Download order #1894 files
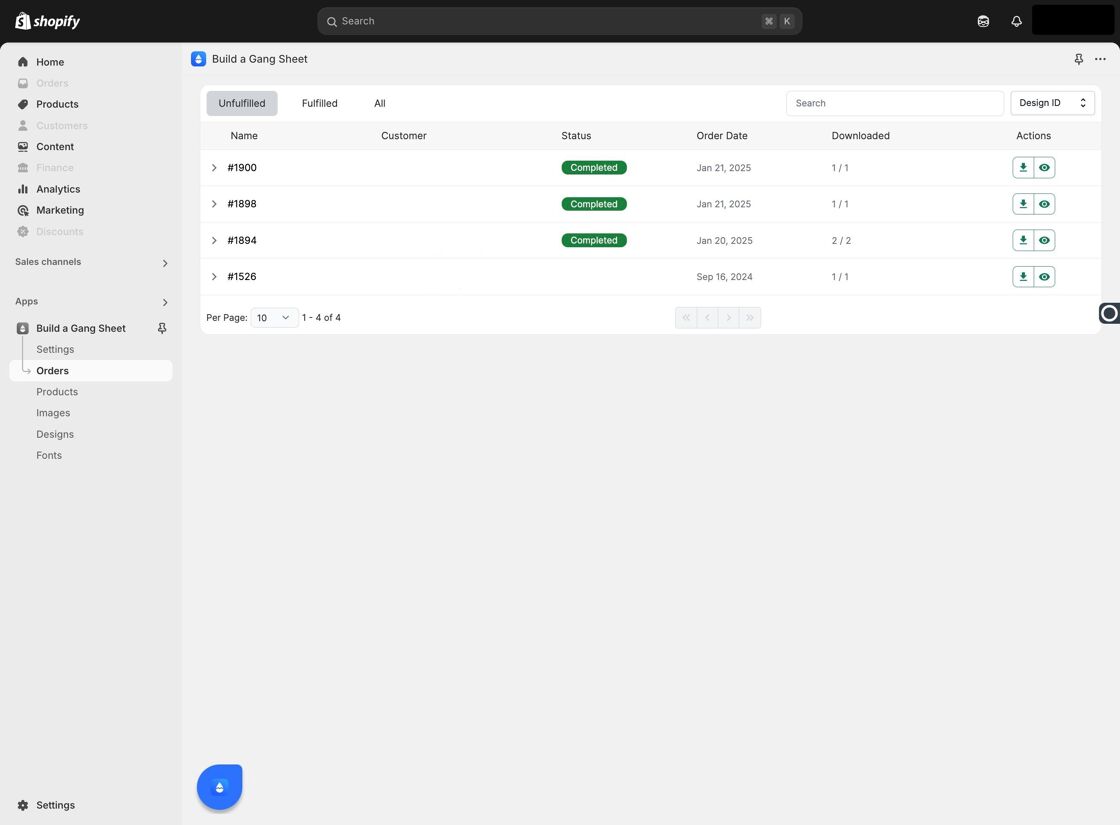Screen dimensions: 1120x825 coord(1023,241)
